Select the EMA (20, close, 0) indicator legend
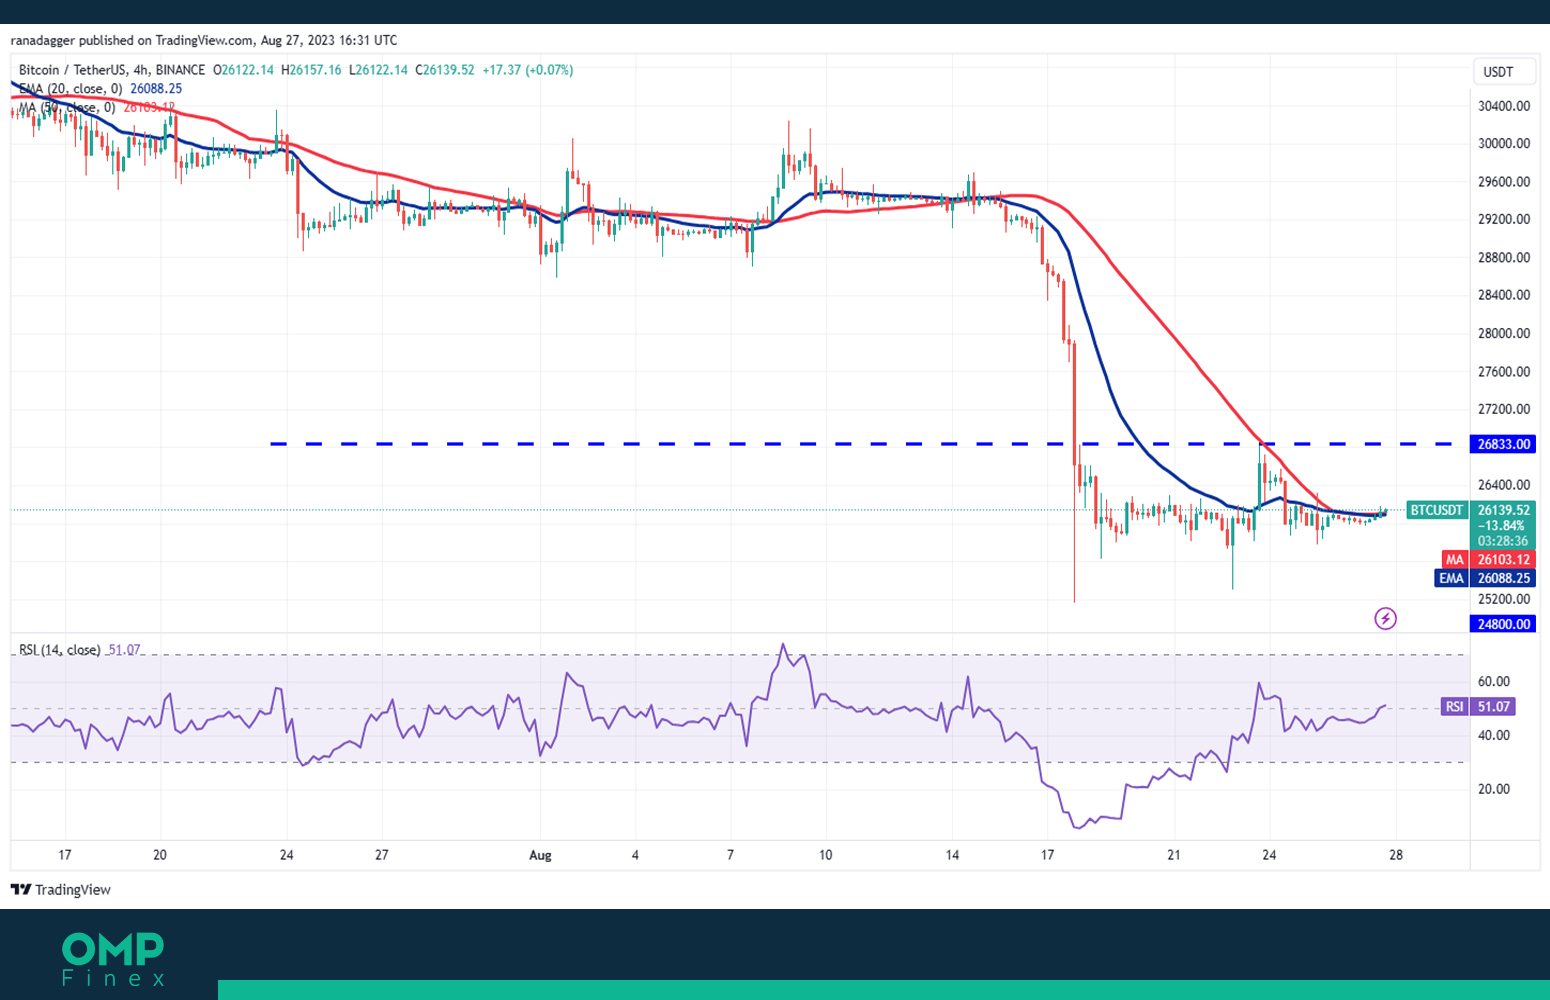Viewport: 1550px width, 1000px height. 70,88
